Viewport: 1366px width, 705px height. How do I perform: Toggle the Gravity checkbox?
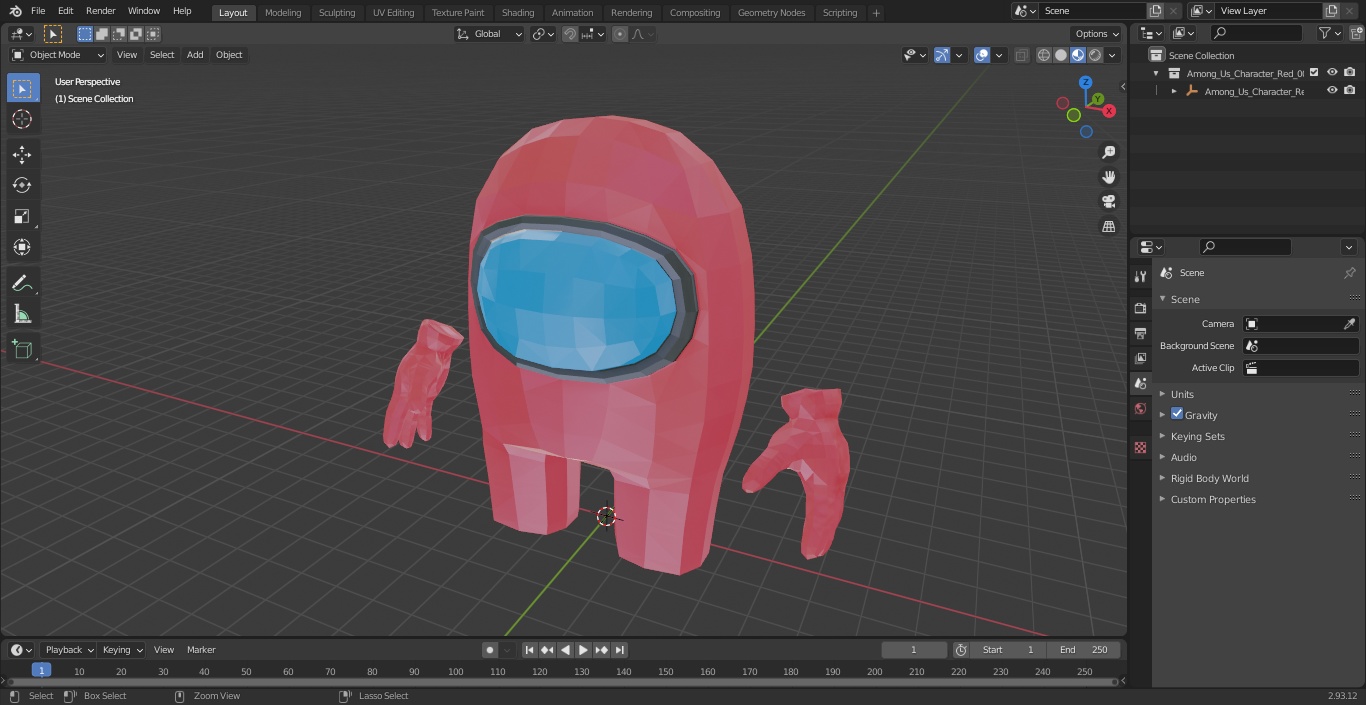tap(1177, 414)
